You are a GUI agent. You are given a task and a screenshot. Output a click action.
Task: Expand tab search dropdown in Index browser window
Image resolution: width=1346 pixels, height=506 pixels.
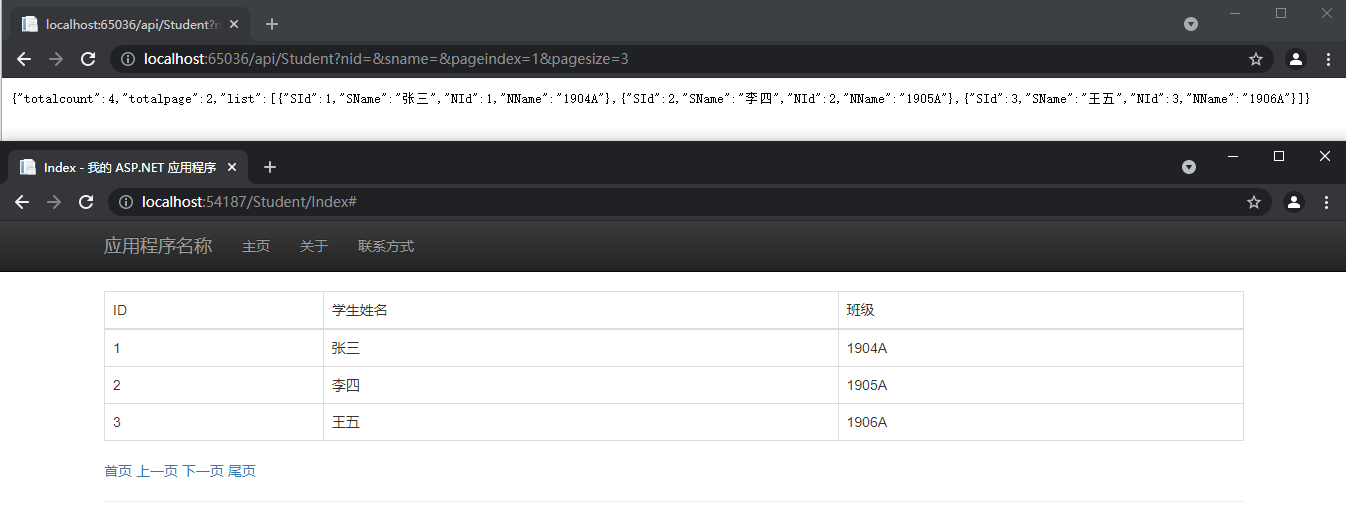[x=1189, y=167]
